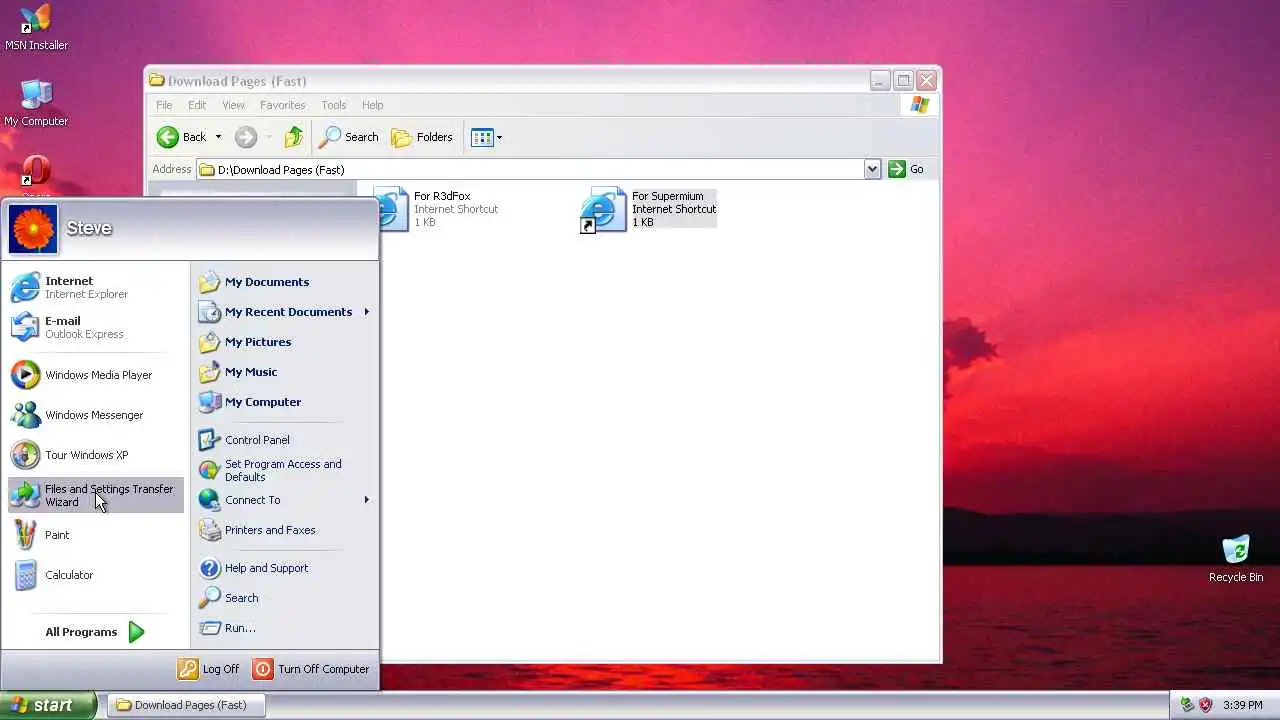1280x720 pixels.
Task: Open the File menu
Action: (164, 105)
